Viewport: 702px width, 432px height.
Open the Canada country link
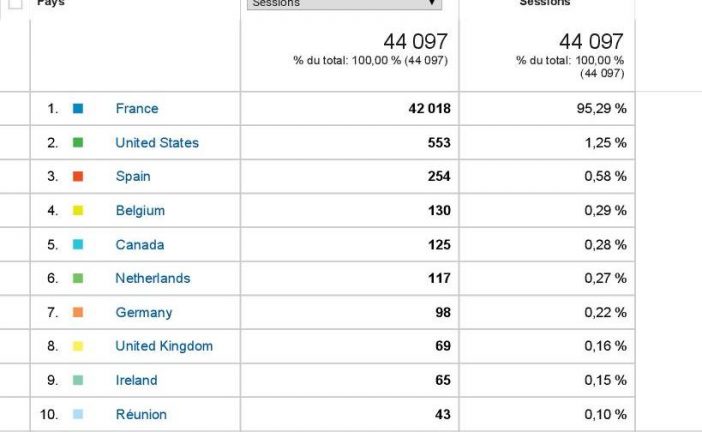[x=140, y=245]
